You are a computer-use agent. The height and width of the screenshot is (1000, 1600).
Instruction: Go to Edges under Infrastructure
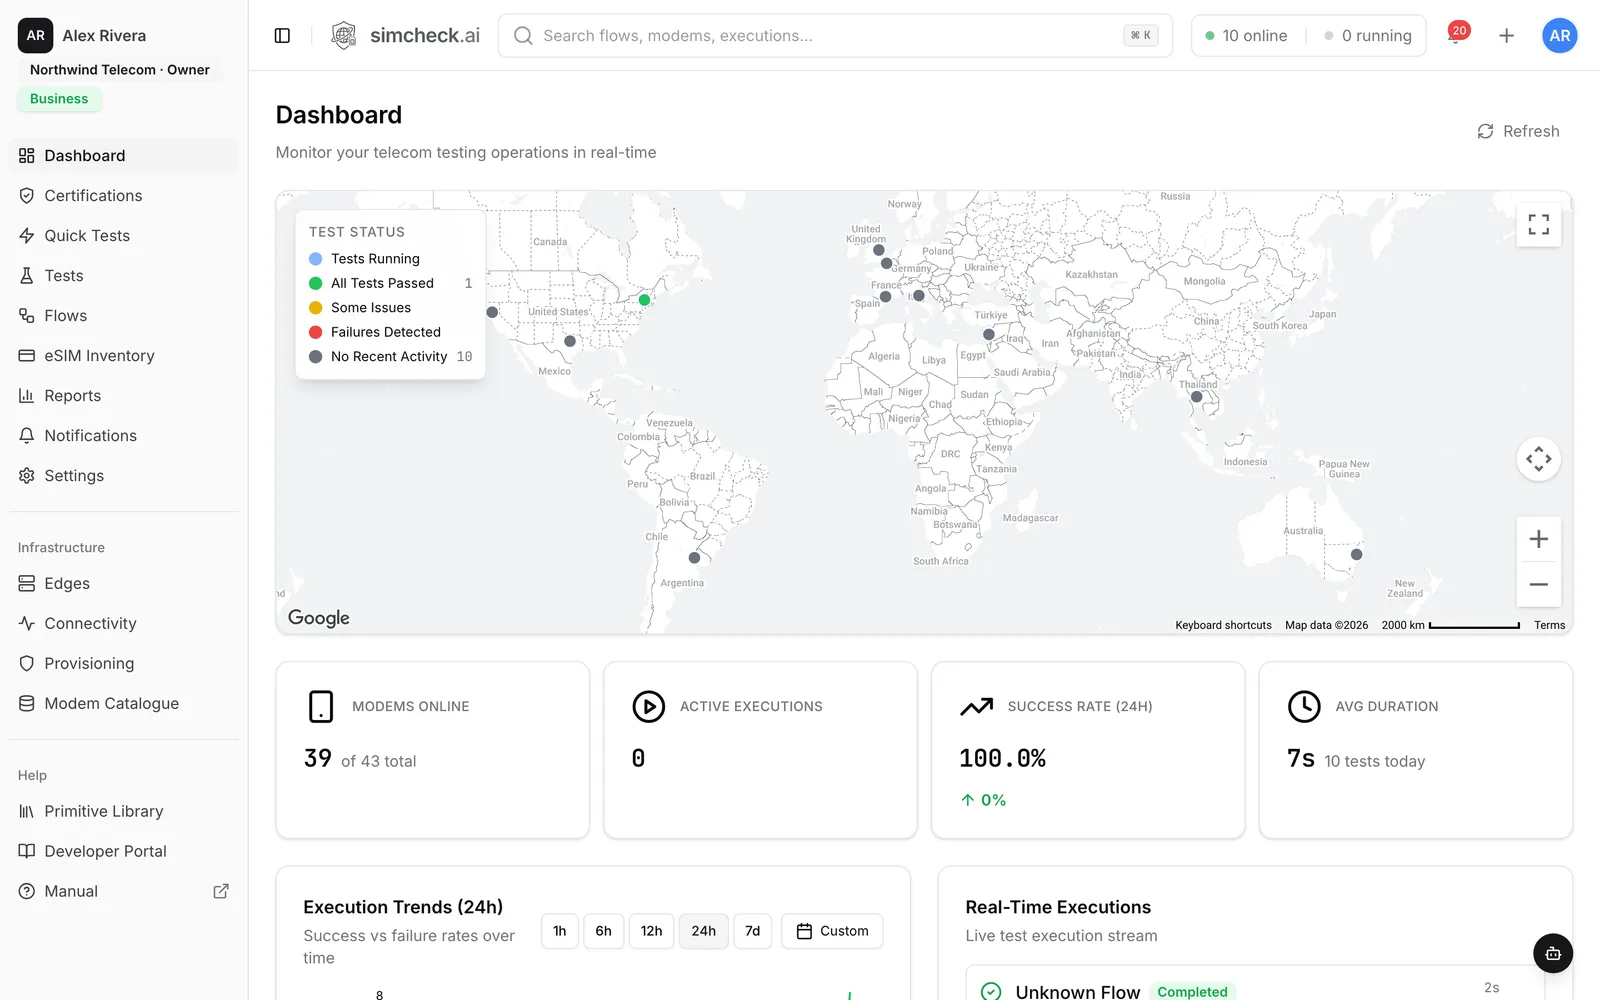[124, 584]
